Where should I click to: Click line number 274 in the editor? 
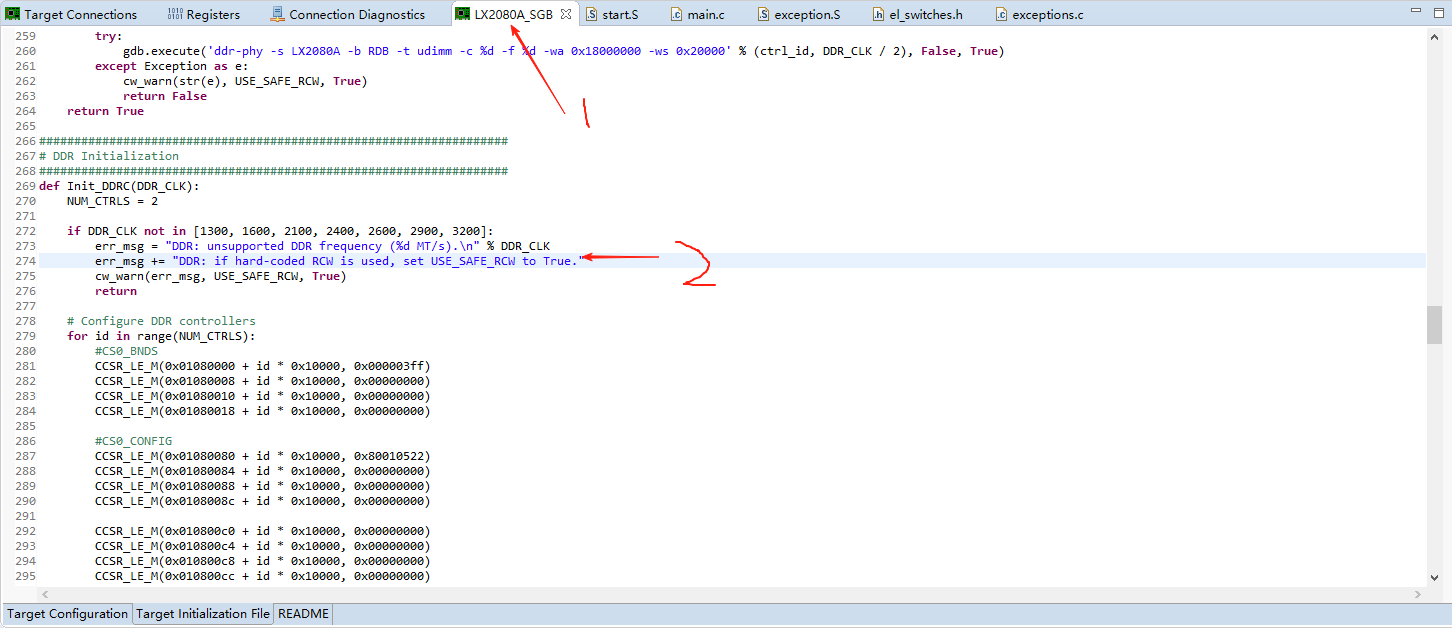25,260
